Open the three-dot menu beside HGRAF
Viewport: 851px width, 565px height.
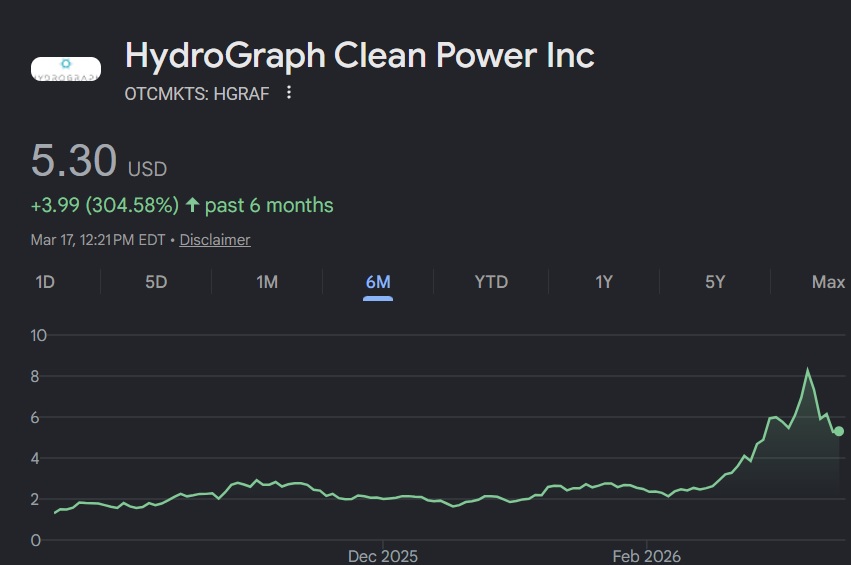click(x=289, y=93)
